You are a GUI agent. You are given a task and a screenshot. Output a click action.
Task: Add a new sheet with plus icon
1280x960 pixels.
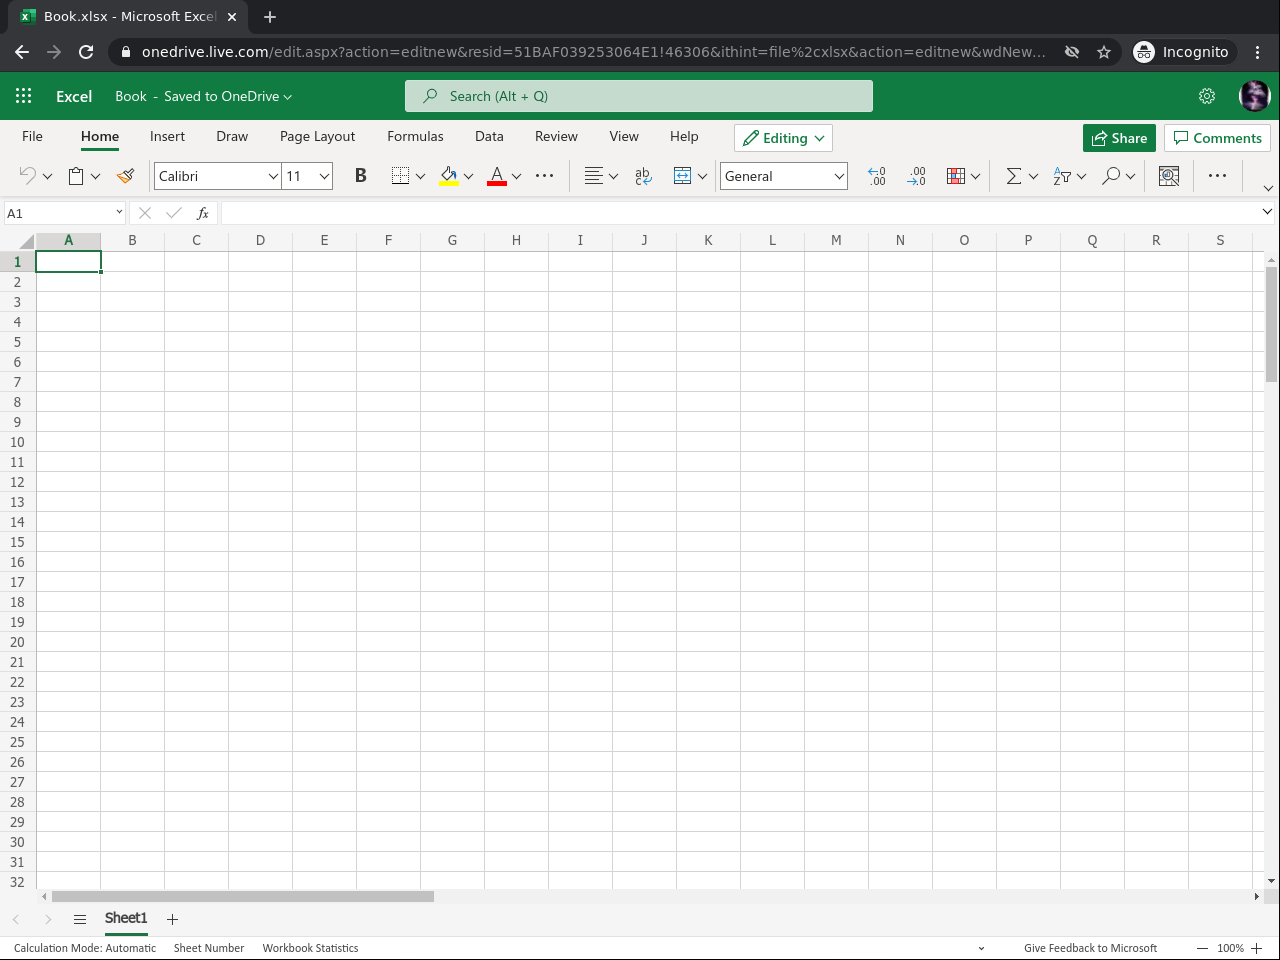172,919
